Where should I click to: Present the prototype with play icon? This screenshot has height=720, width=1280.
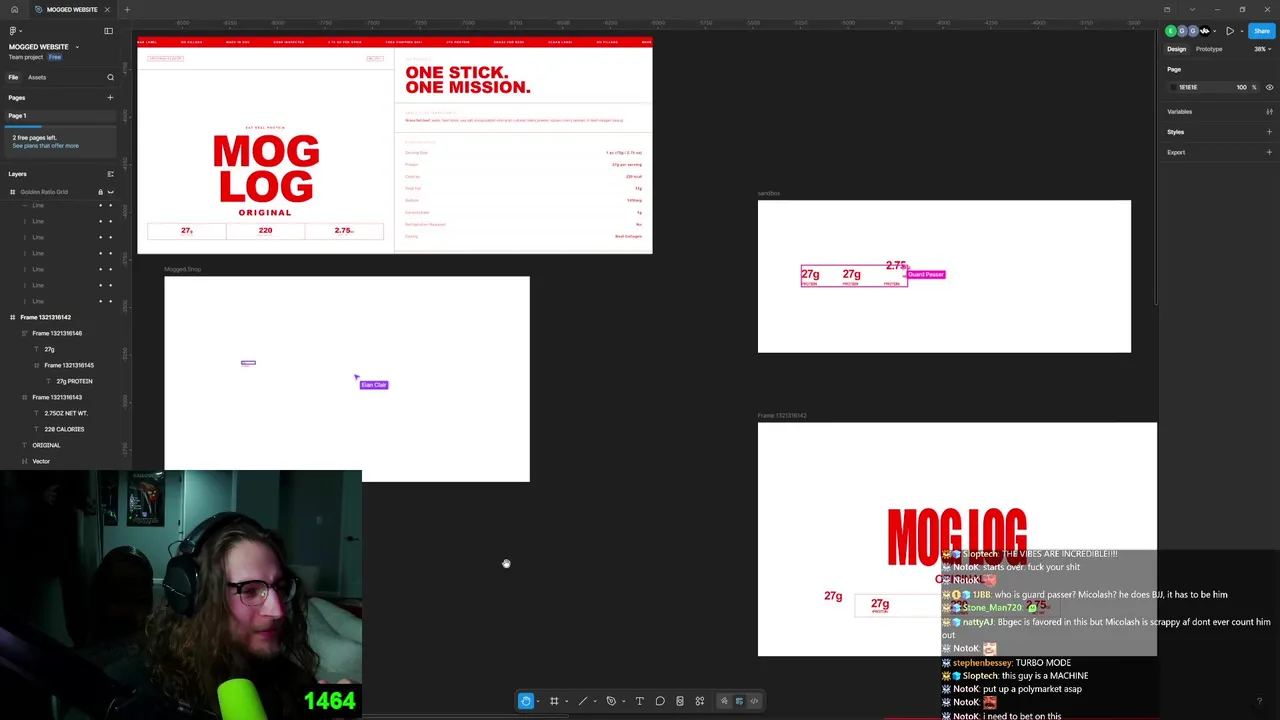[1230, 31]
